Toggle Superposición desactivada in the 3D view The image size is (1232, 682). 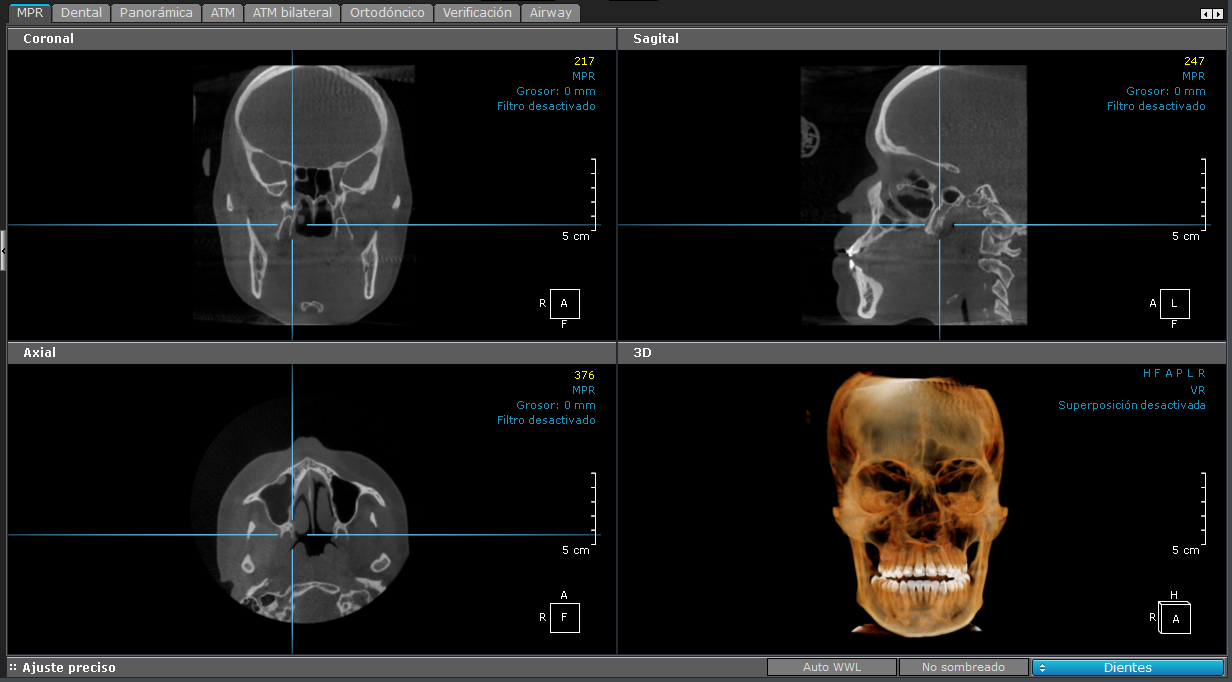1131,406
